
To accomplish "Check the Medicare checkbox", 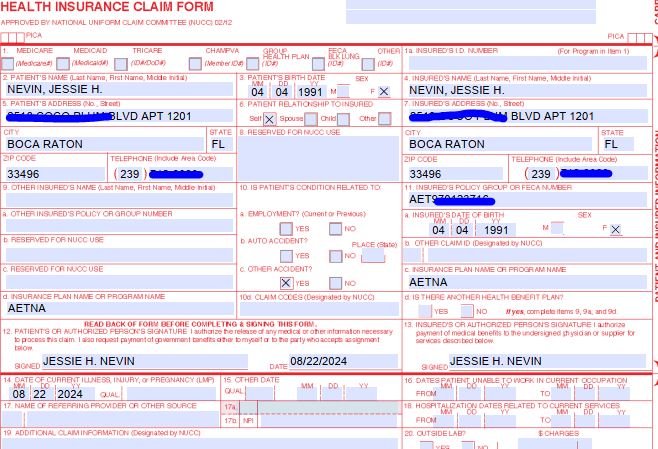I will tap(8, 64).
